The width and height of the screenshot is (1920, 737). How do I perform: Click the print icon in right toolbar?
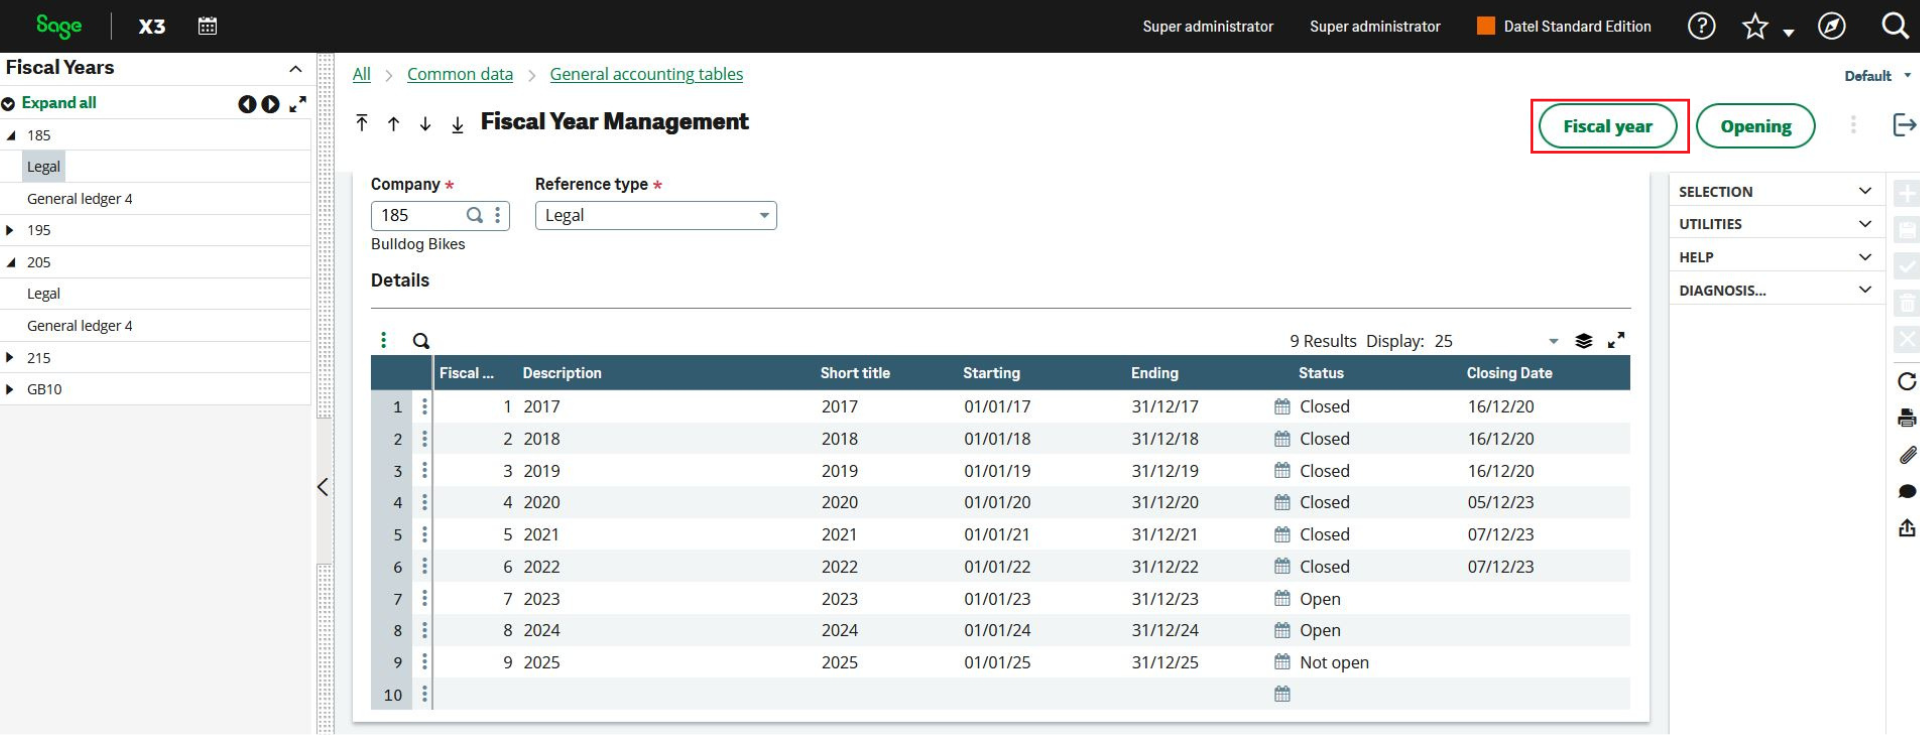(1906, 418)
